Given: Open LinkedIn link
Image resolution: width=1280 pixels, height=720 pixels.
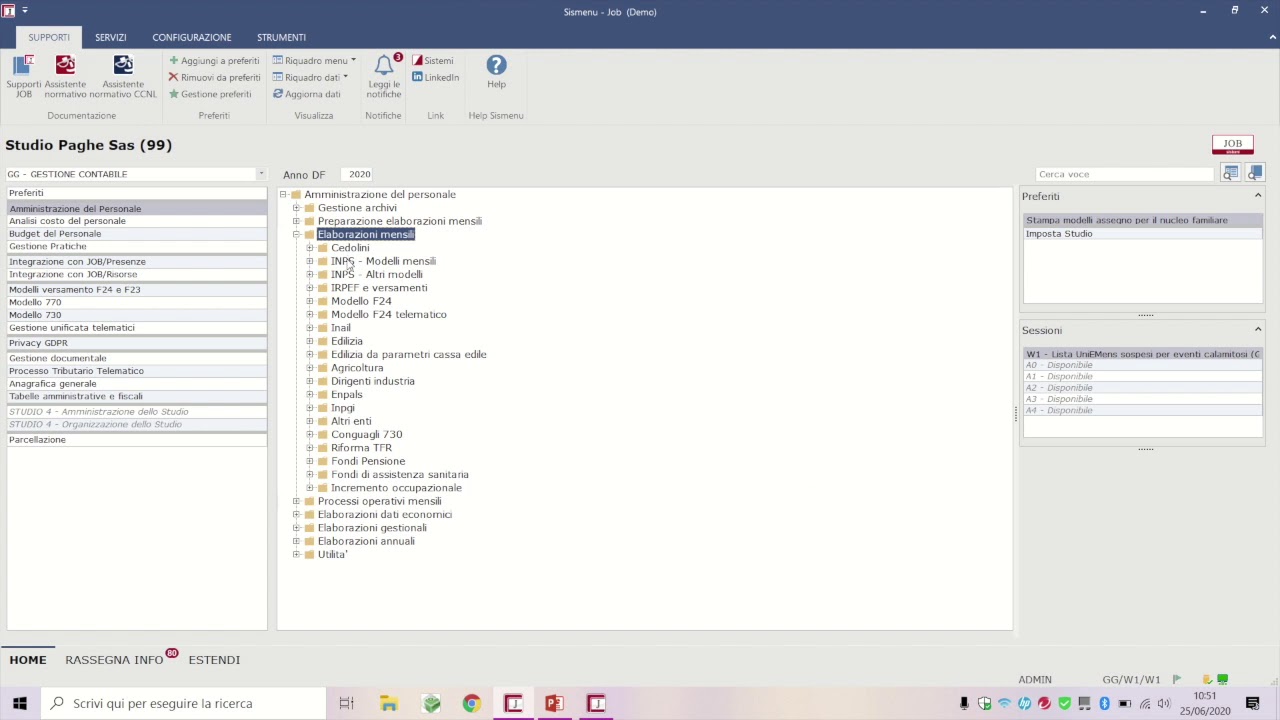Looking at the screenshot, I should (x=436, y=77).
